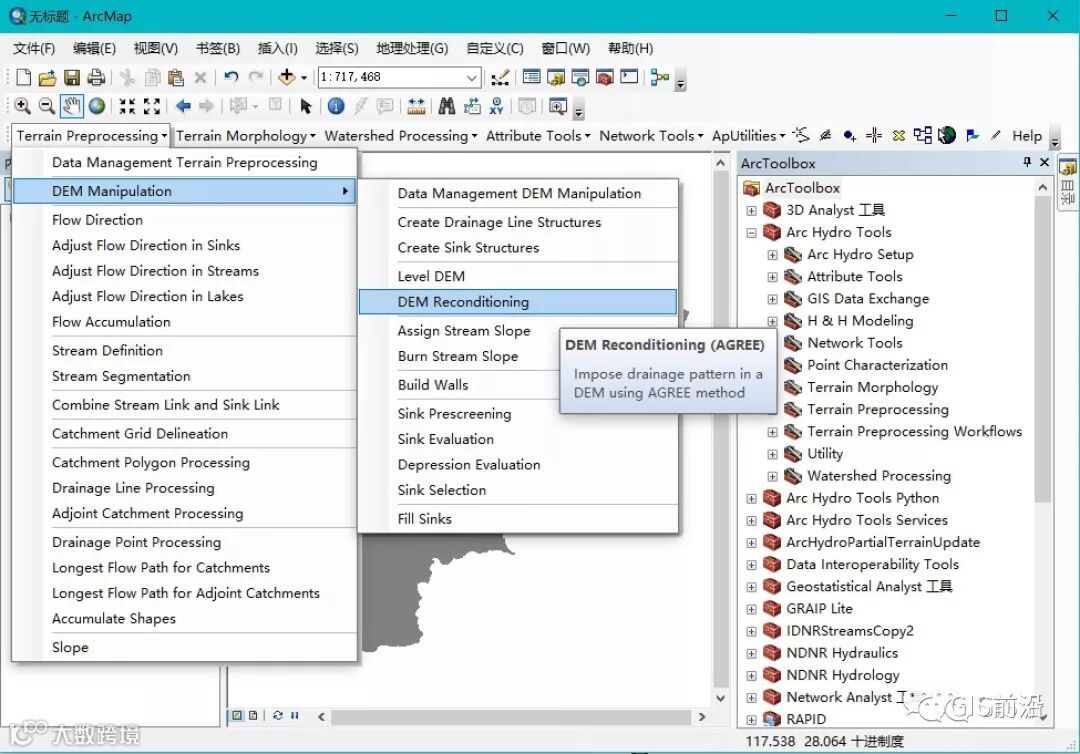Close the ArcToolbox panel
Screen dimensions: 1080x754
click(x=1044, y=163)
